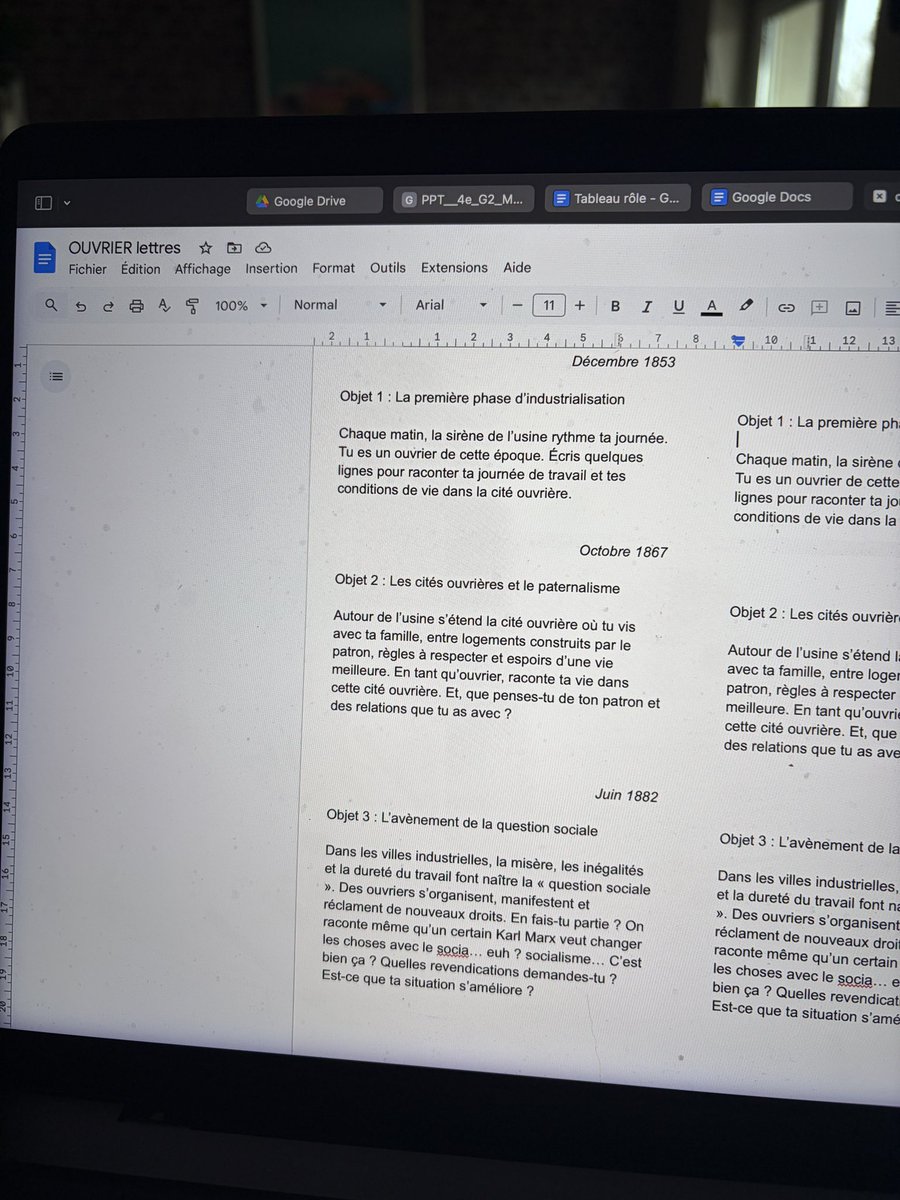This screenshot has height=1200, width=900.
Task: Switch to the Google Drive tab
Action: [x=314, y=201]
